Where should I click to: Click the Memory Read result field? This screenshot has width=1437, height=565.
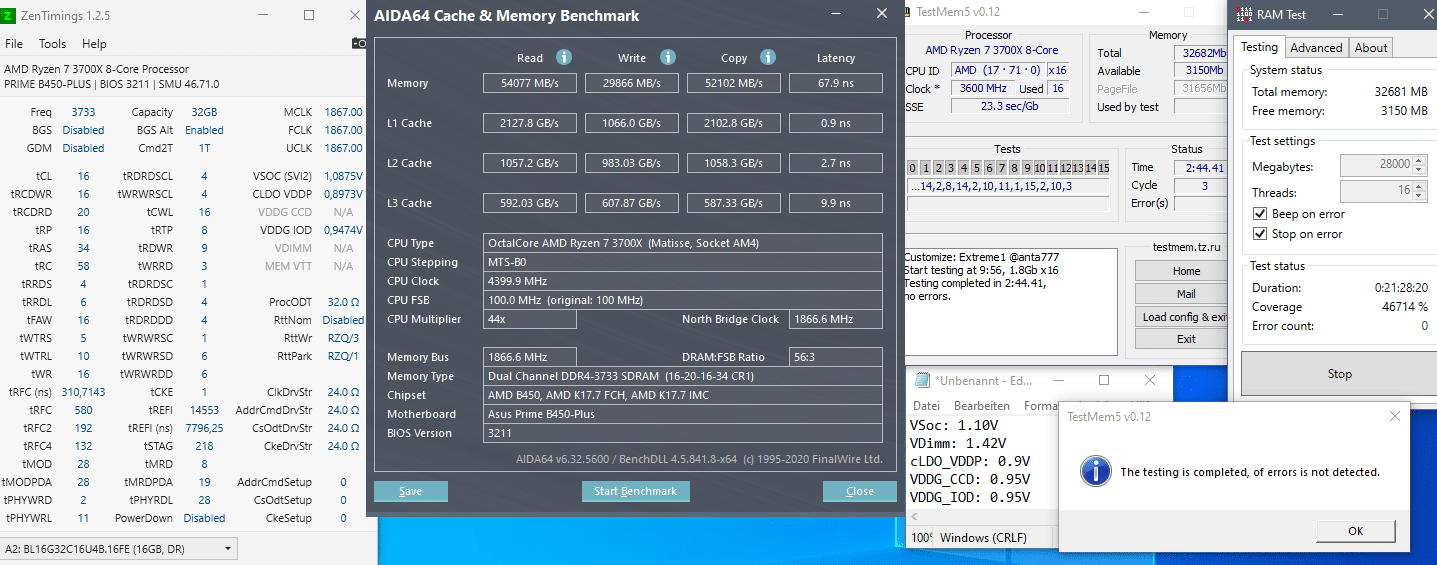[529, 83]
